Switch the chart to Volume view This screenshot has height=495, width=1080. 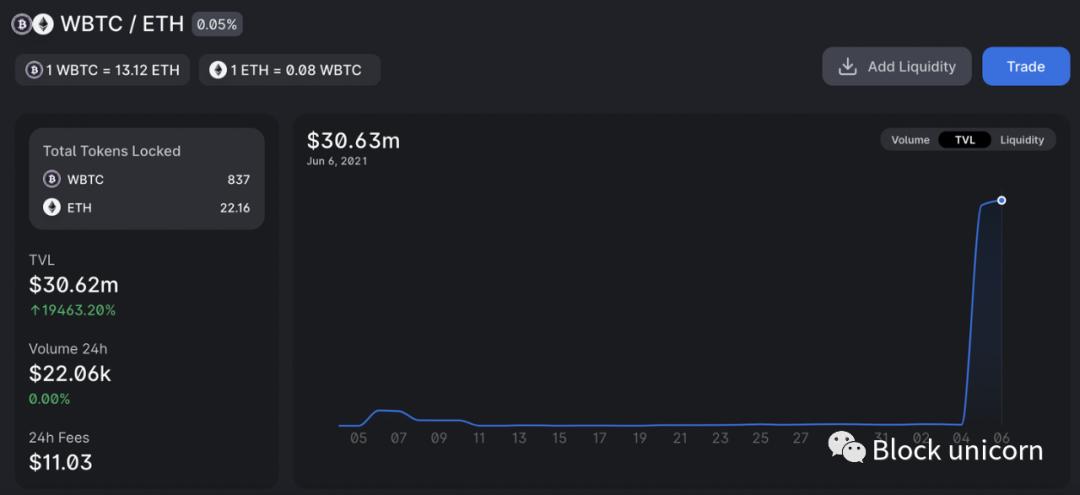(910, 140)
